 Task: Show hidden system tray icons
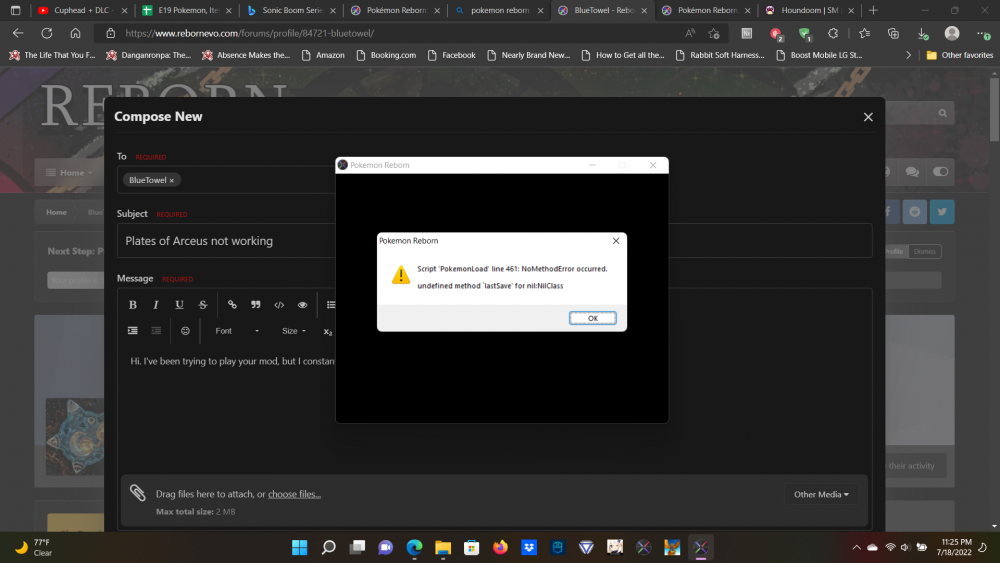pyautogui.click(x=856, y=548)
